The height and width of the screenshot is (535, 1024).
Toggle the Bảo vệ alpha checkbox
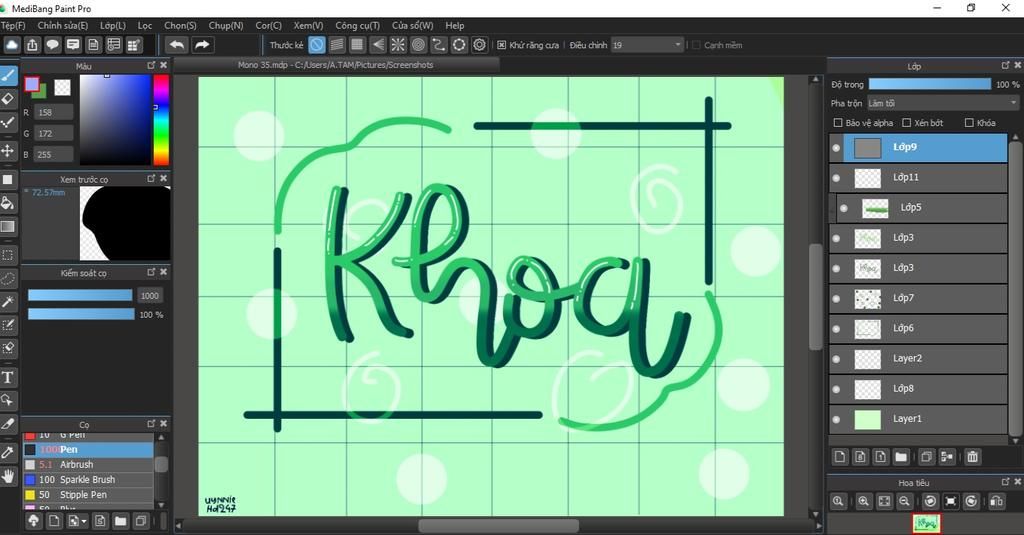click(x=838, y=123)
